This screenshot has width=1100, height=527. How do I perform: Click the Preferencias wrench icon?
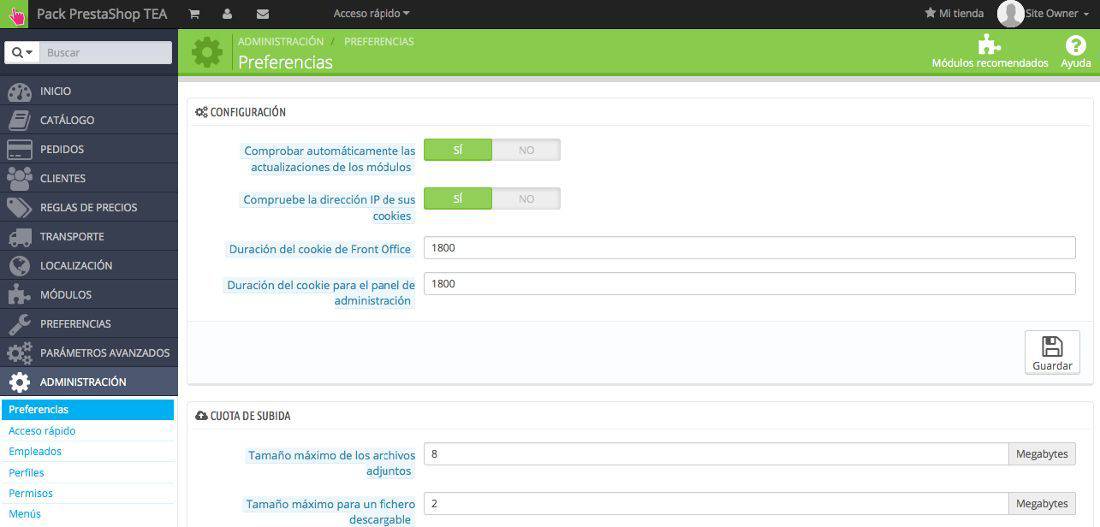click(x=20, y=324)
